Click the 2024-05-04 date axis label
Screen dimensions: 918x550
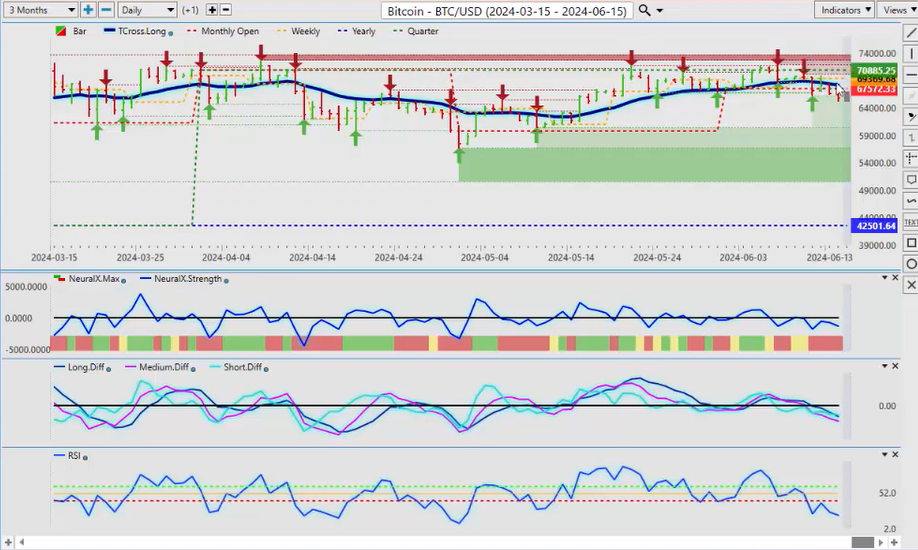(484, 257)
